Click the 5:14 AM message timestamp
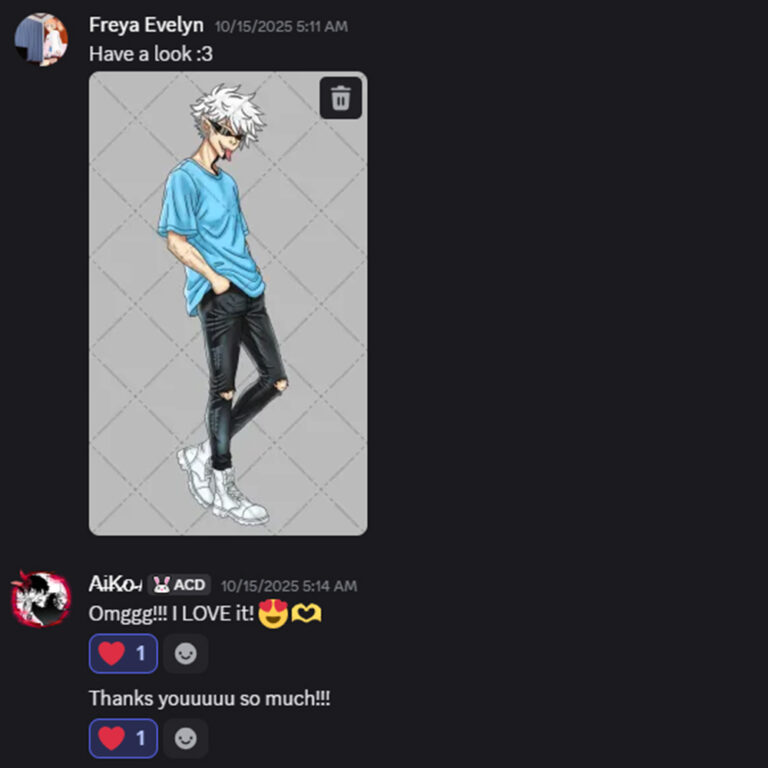 [288, 586]
